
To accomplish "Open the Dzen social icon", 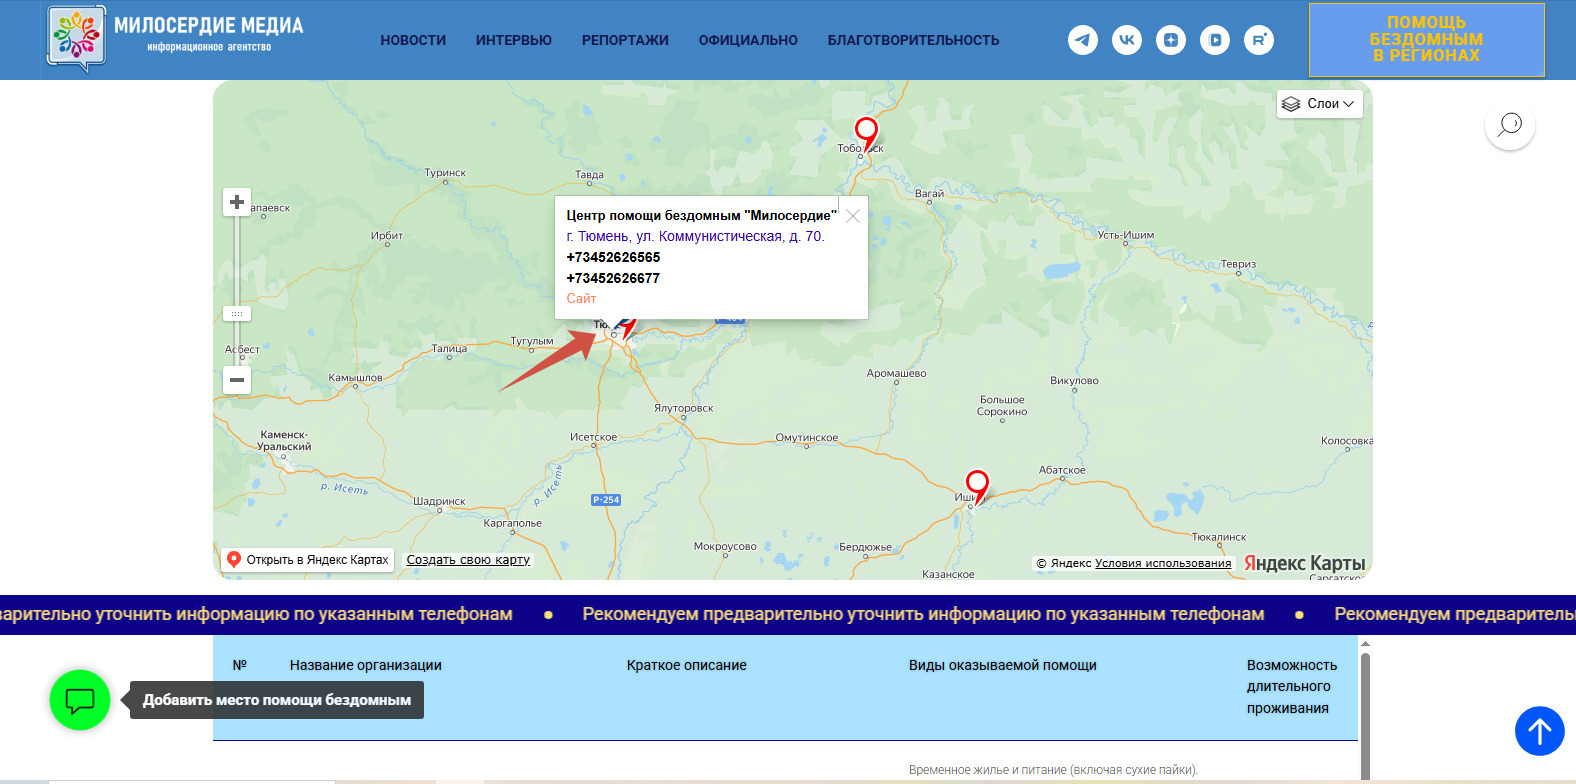I will pos(1171,40).
